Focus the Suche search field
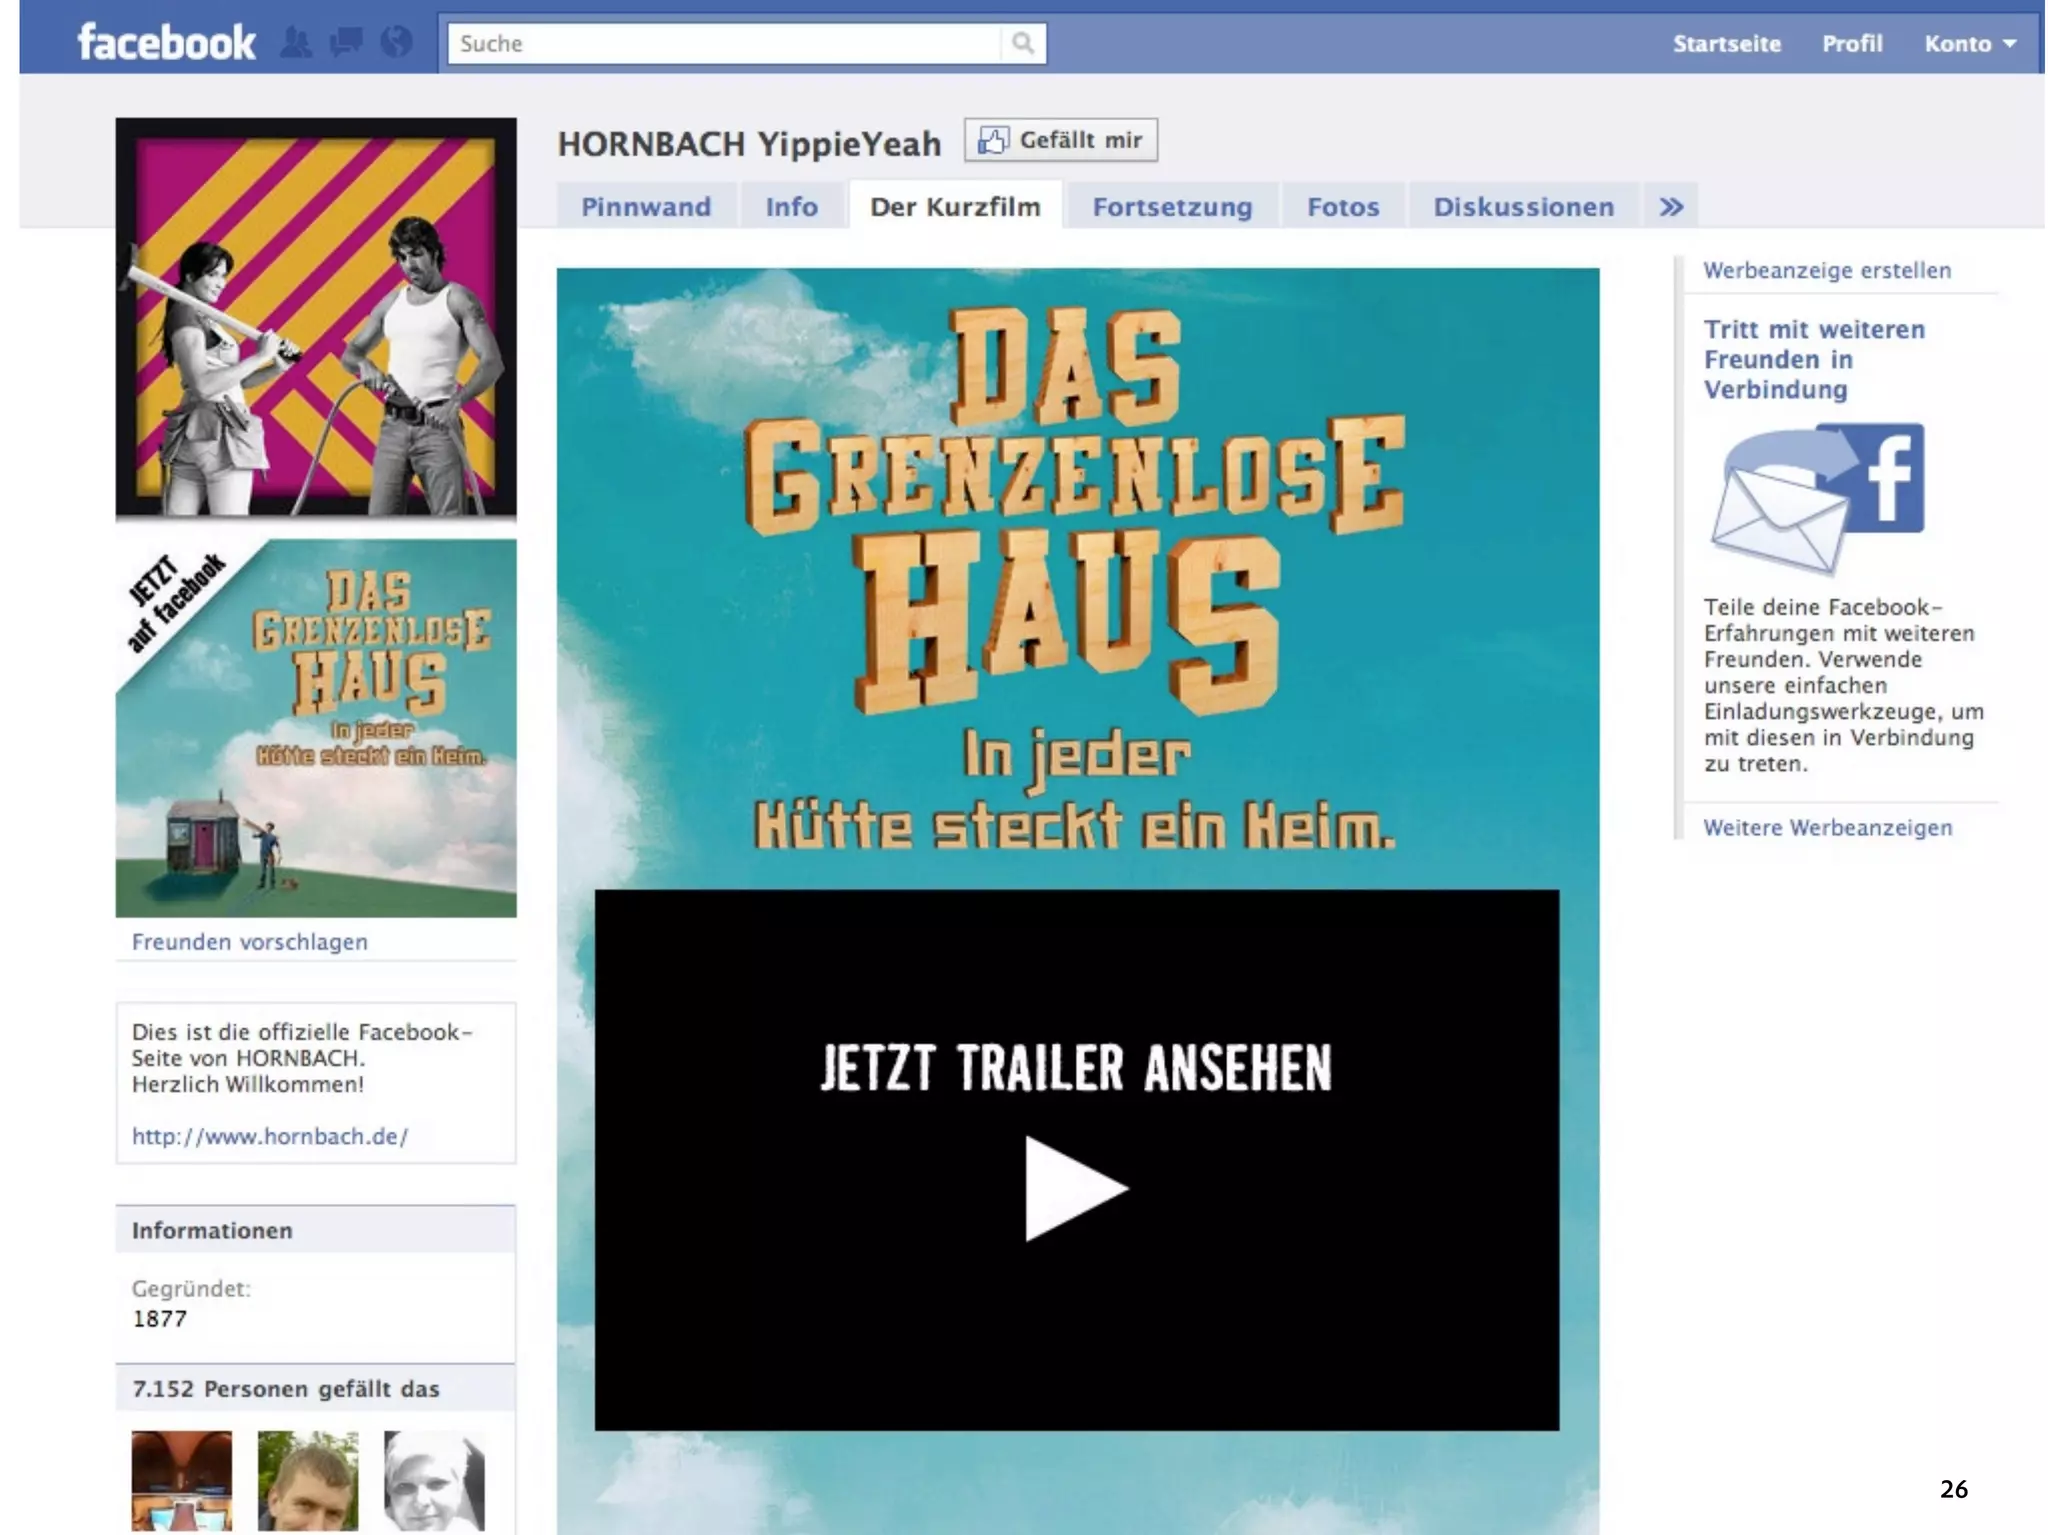Viewport: 2048px width, 1535px height. coord(725,44)
